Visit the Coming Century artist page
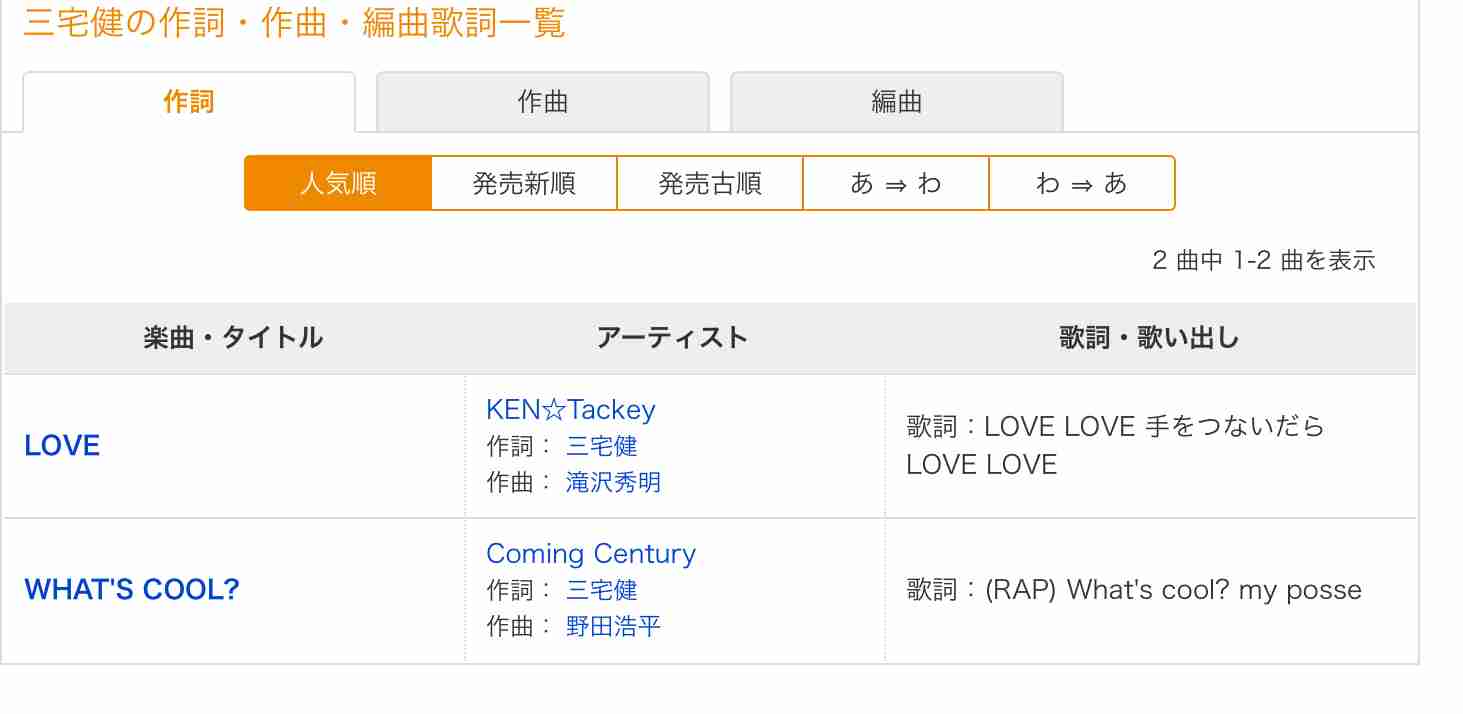 click(x=591, y=554)
